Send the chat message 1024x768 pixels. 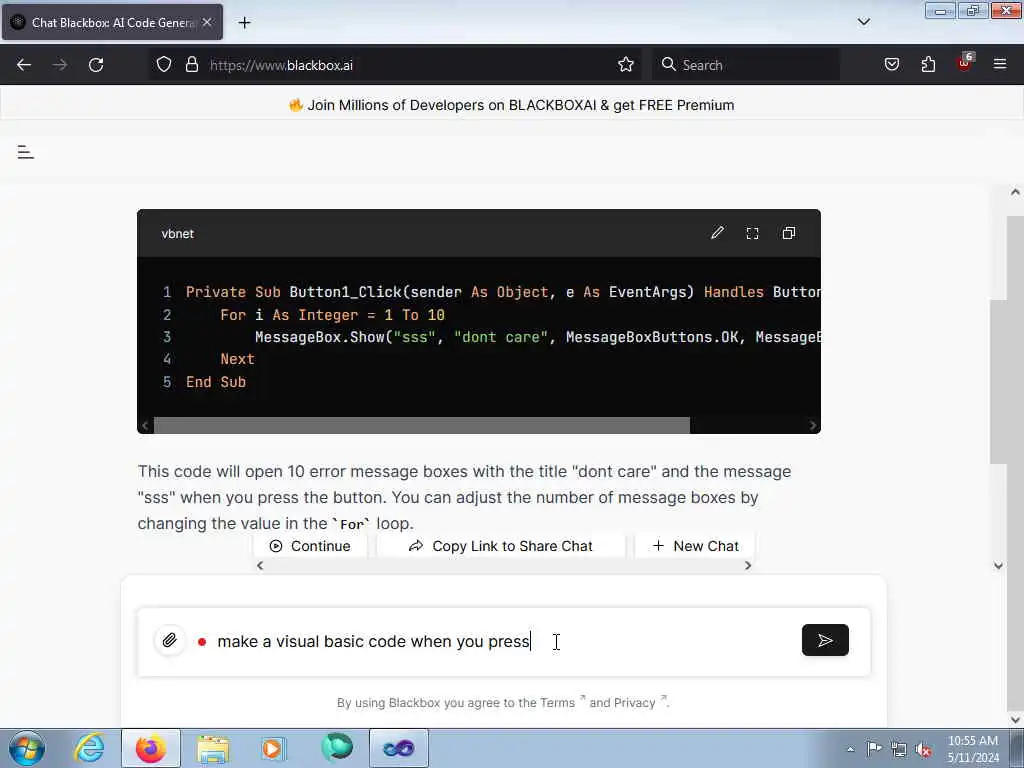(x=825, y=640)
